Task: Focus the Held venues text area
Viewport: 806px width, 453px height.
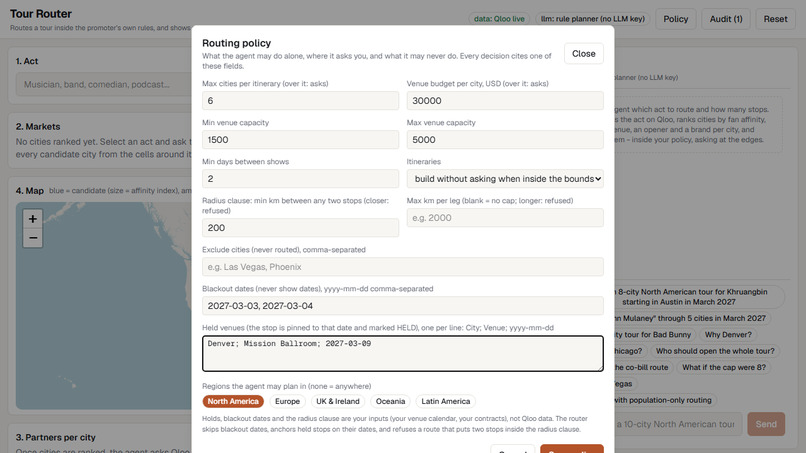Action: 402,353
